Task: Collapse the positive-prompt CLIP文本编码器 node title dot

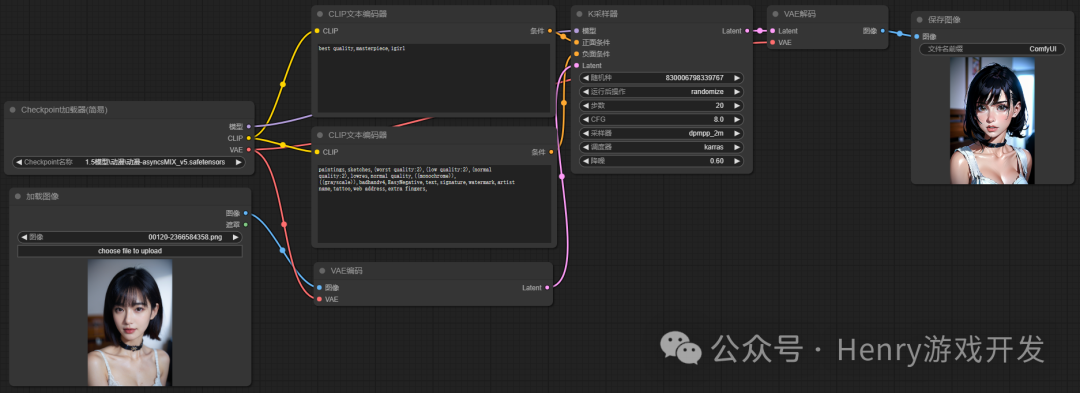Action: tap(320, 14)
